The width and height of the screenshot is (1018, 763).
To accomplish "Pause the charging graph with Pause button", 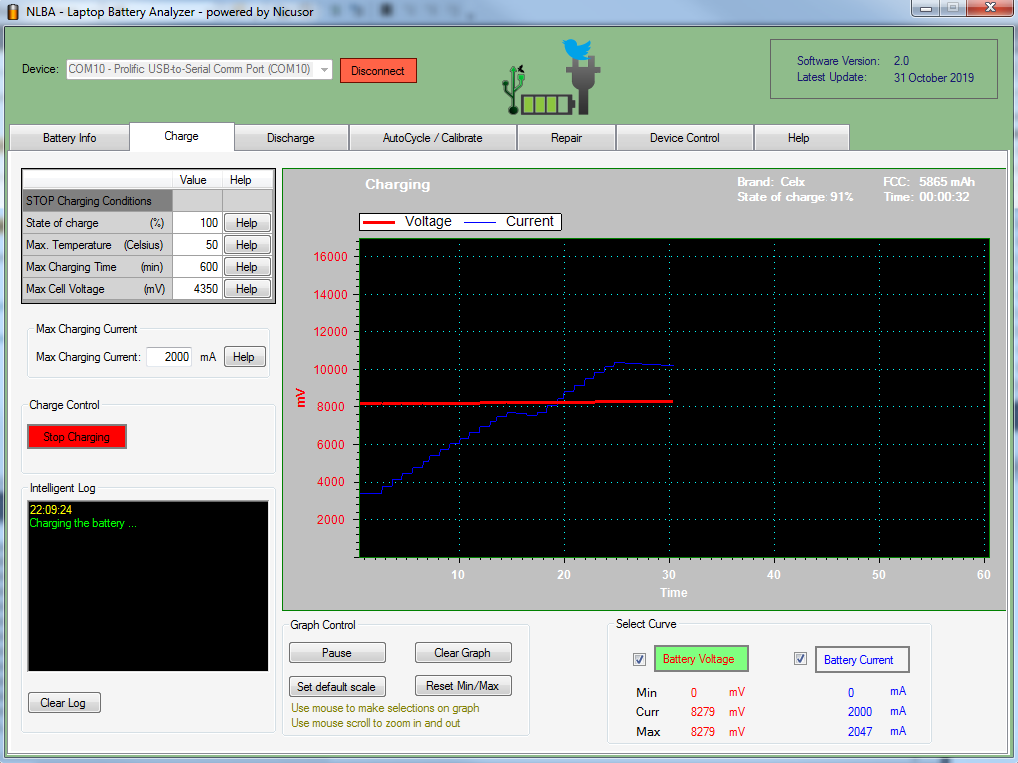I will 337,652.
